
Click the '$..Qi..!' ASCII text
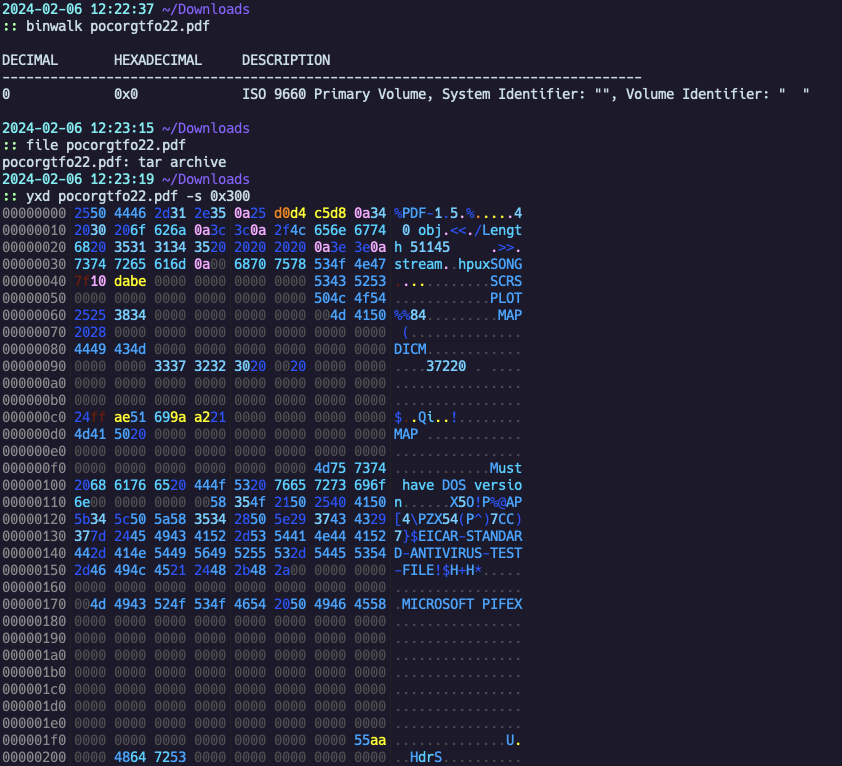pyautogui.click(x=426, y=417)
